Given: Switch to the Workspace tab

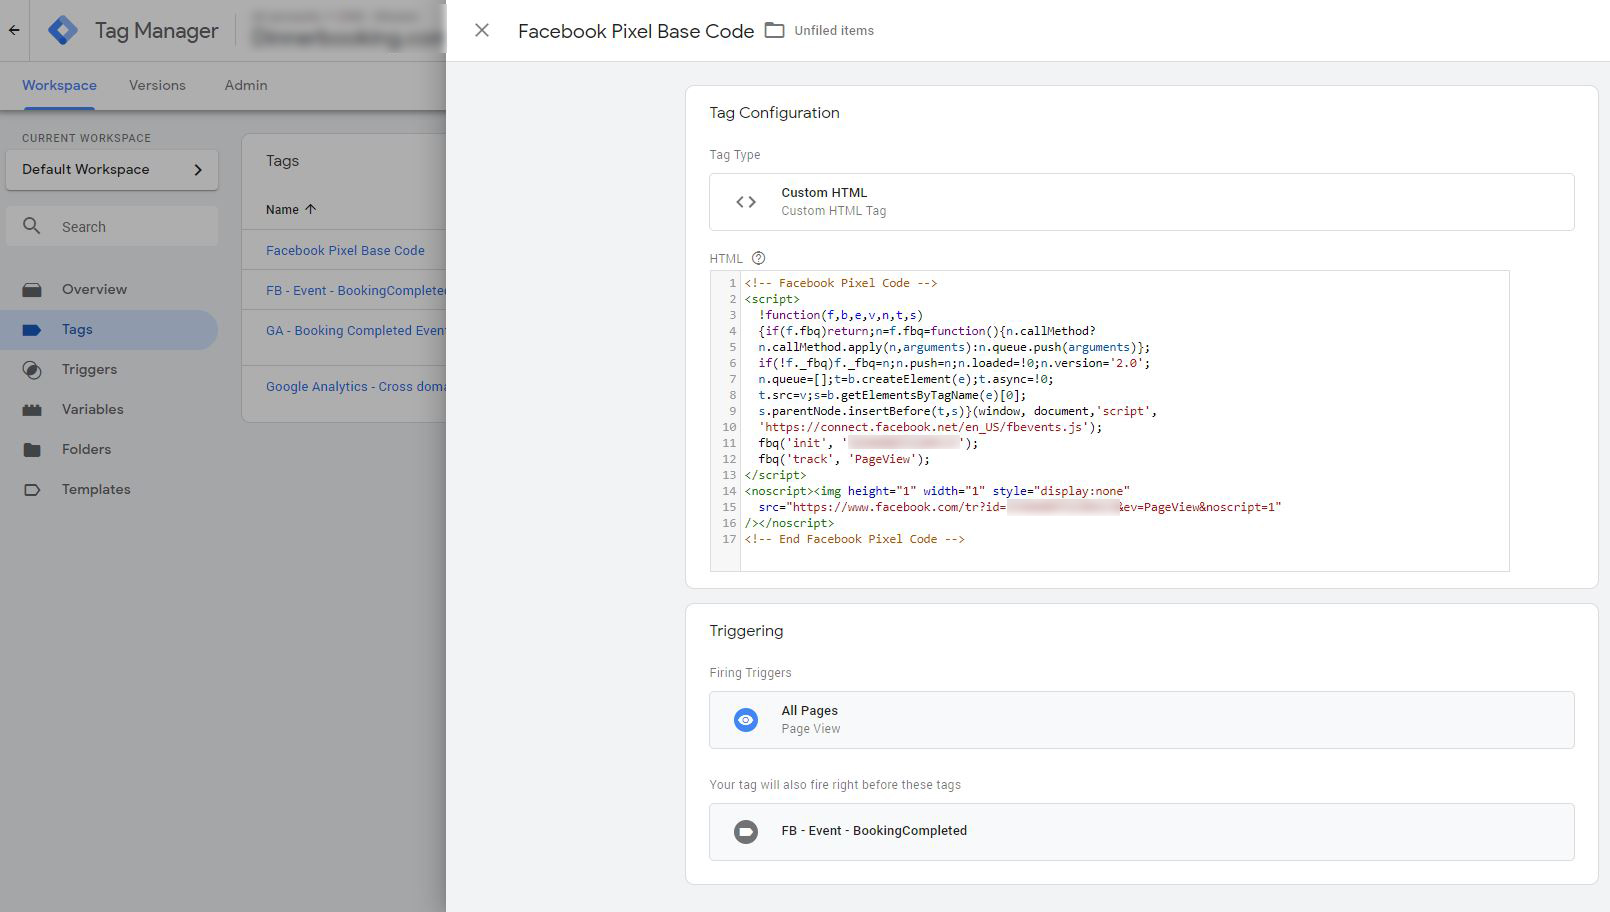Looking at the screenshot, I should click(59, 85).
